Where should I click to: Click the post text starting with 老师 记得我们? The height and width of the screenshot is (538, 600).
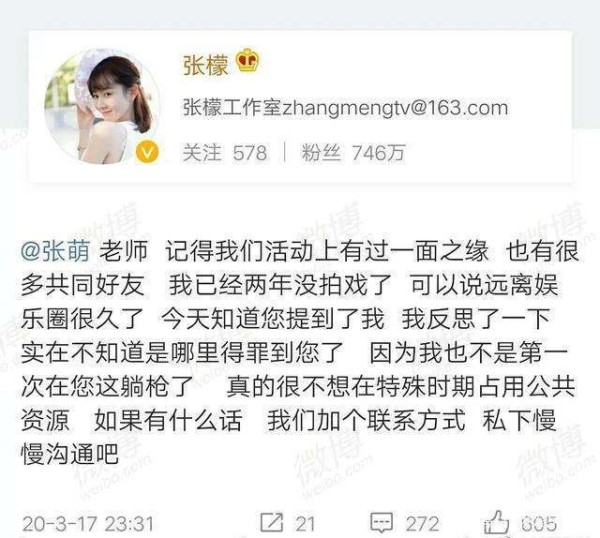[x=300, y=352]
